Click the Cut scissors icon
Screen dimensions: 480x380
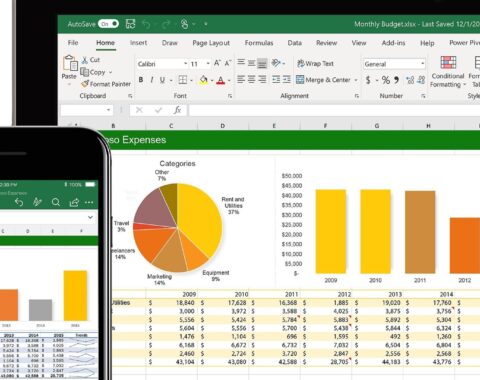[x=85, y=60]
